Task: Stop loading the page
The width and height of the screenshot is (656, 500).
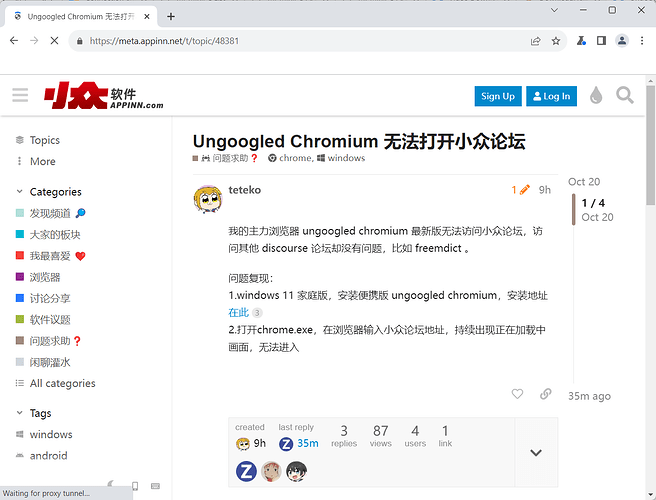Action: tap(54, 41)
